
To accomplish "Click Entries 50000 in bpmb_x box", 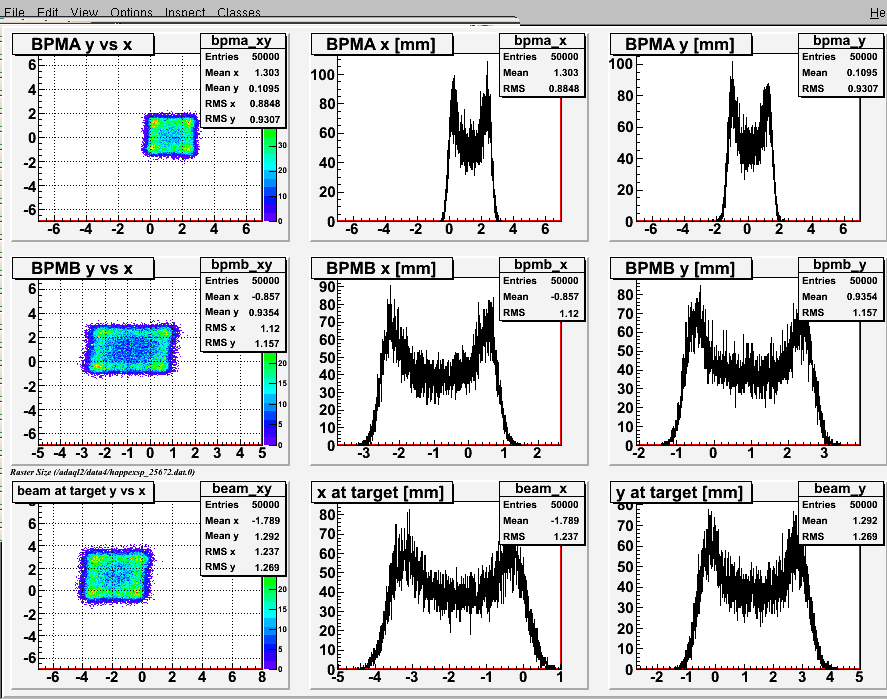I will [541, 281].
